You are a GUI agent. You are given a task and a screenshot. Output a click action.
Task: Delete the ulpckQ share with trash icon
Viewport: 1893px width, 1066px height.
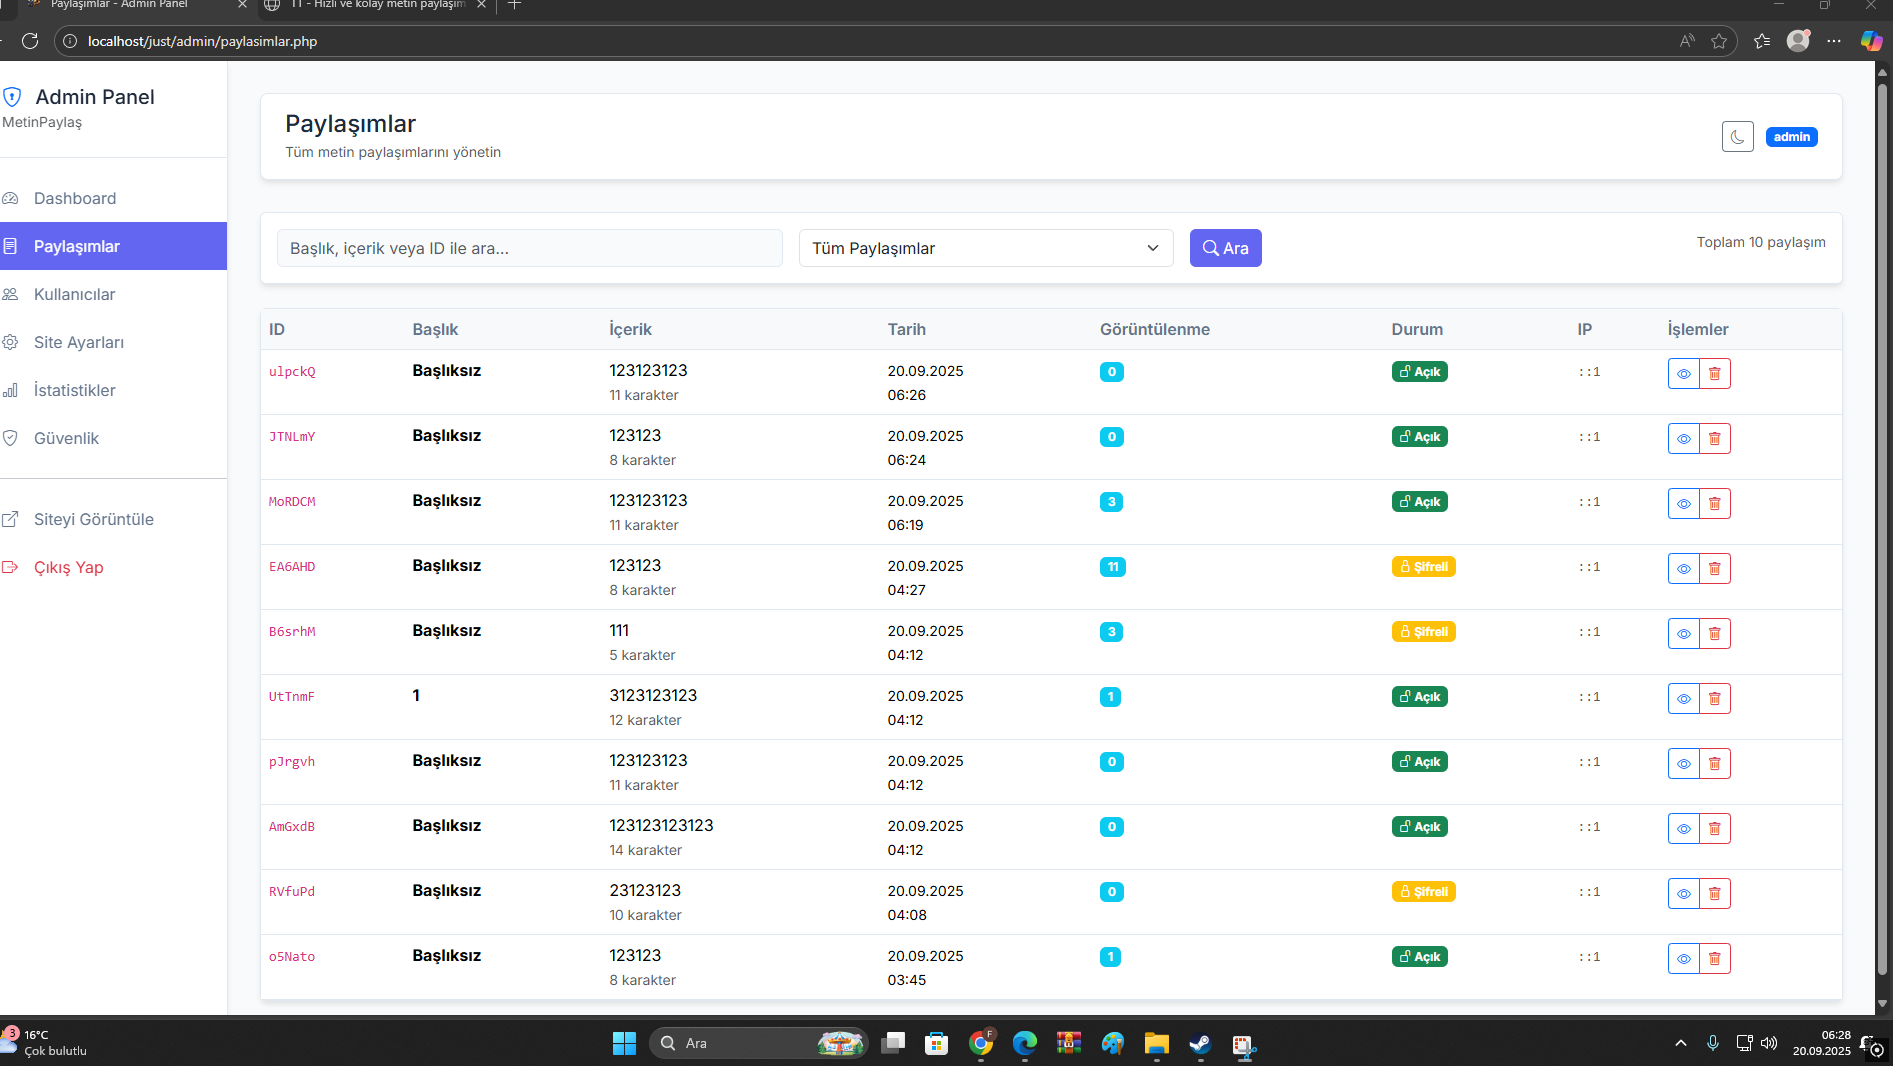[1714, 374]
